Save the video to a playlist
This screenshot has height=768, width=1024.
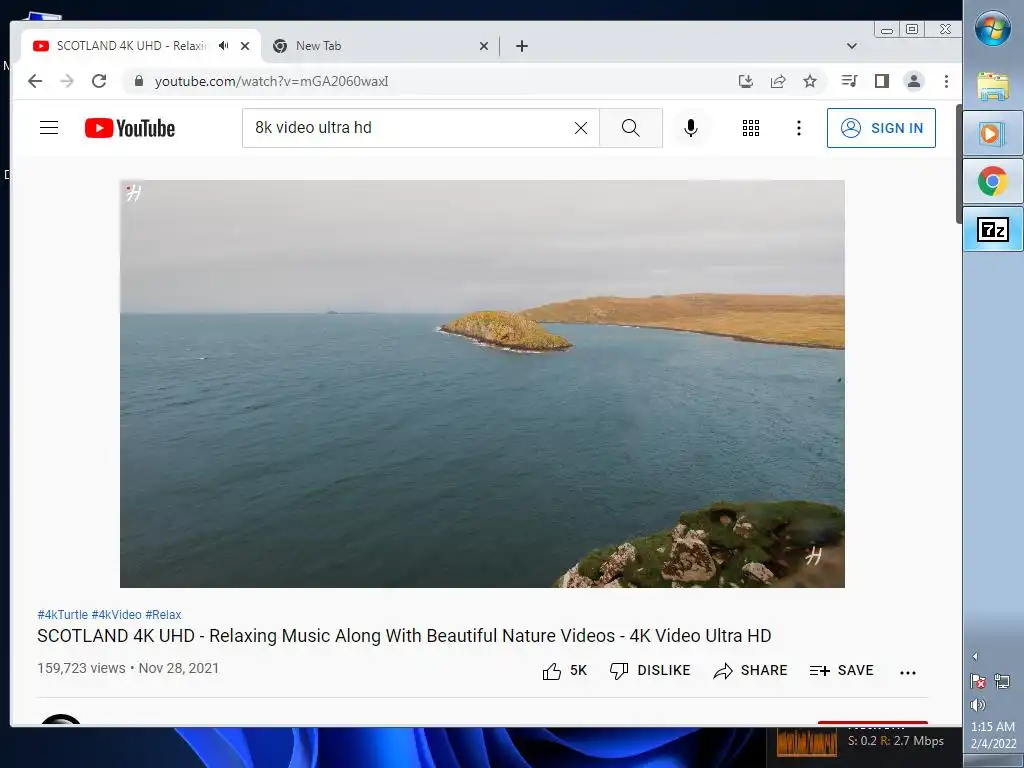click(x=841, y=671)
